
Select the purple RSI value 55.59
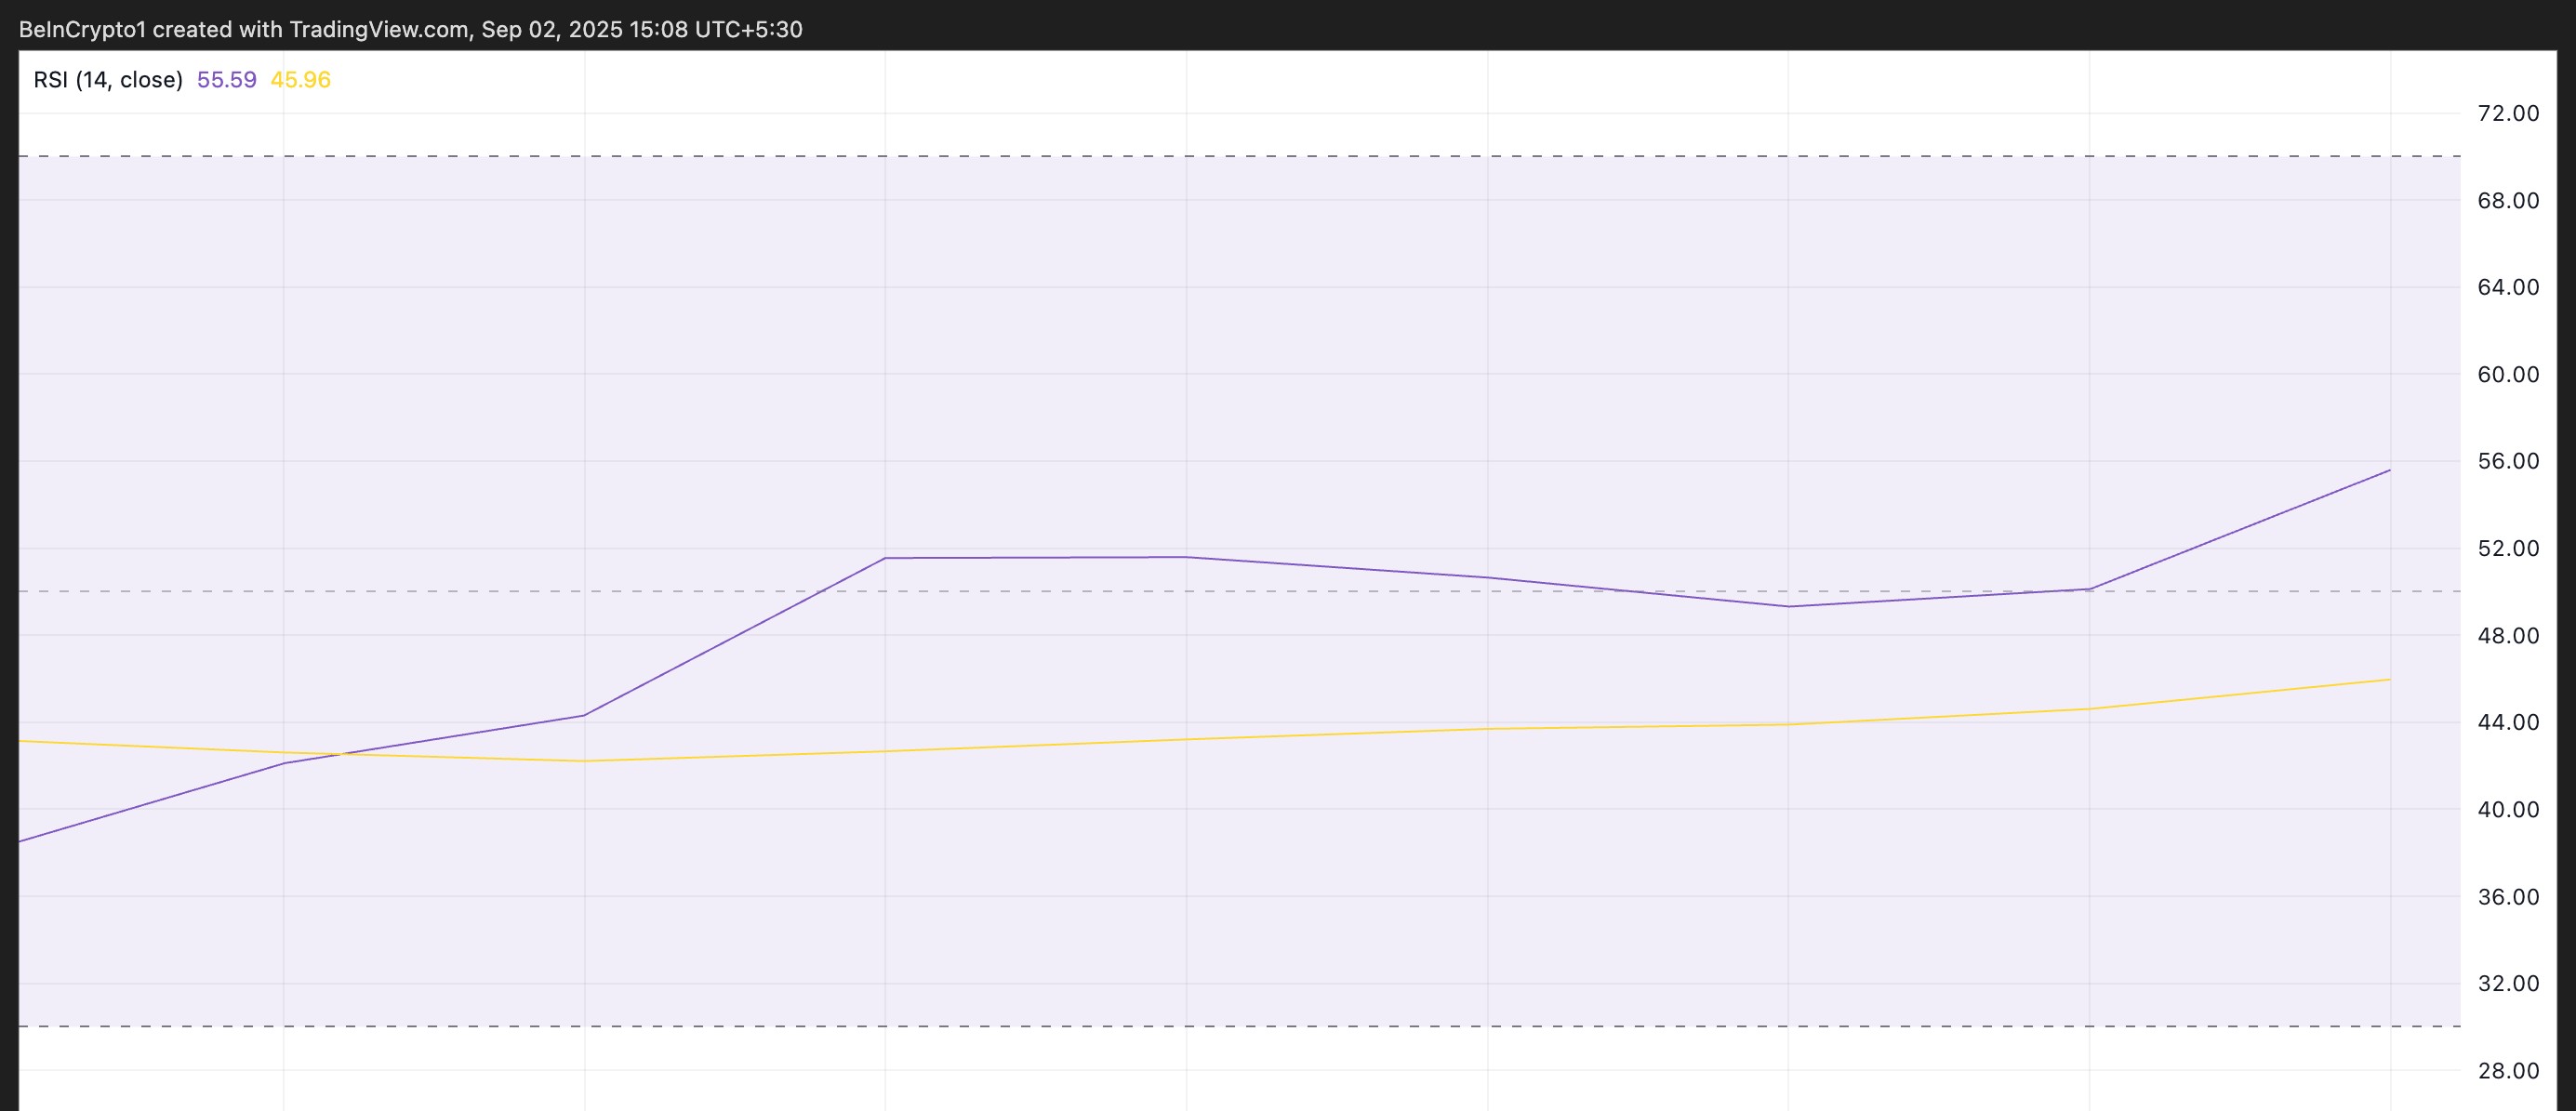[x=227, y=80]
